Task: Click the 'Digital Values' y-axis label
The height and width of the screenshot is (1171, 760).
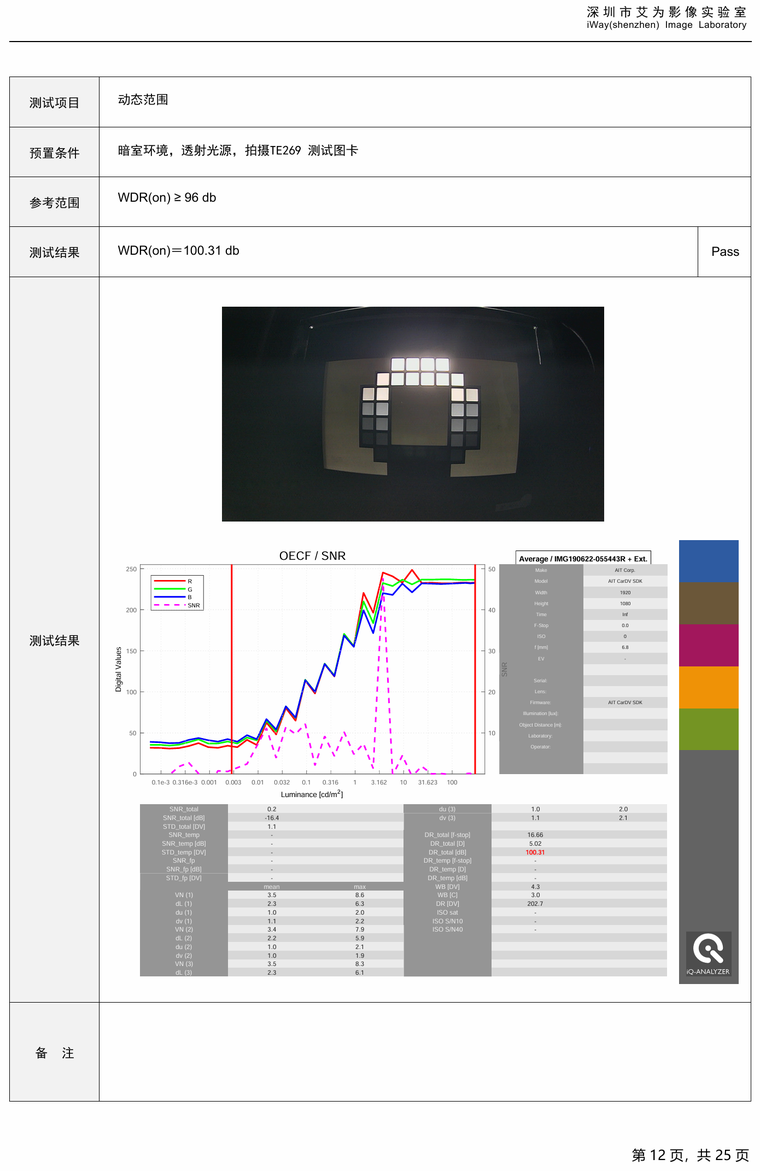Action: pos(118,669)
